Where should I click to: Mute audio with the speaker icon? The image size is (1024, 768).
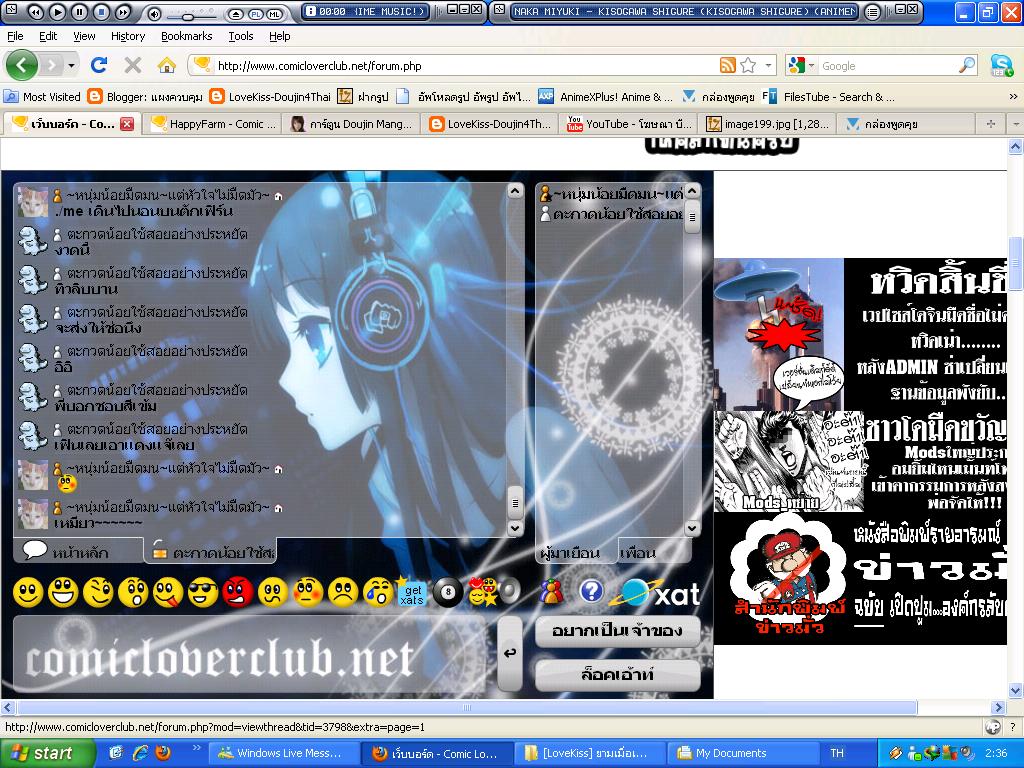coord(154,14)
